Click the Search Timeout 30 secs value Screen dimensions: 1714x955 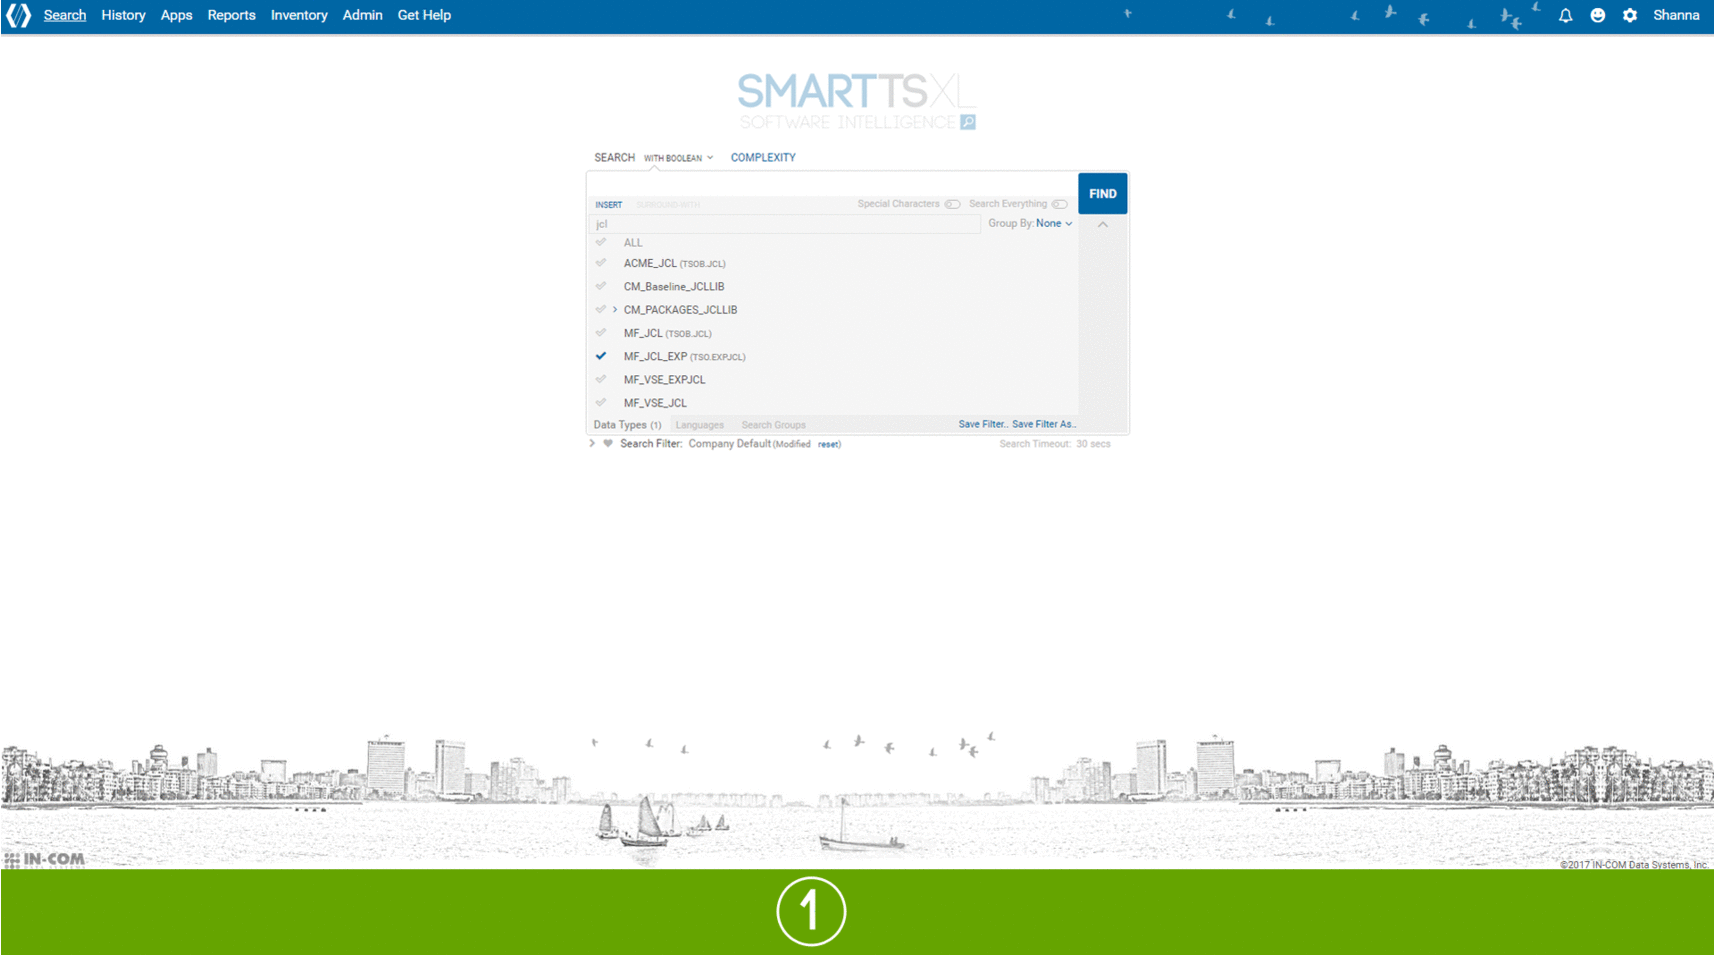[1093, 444]
